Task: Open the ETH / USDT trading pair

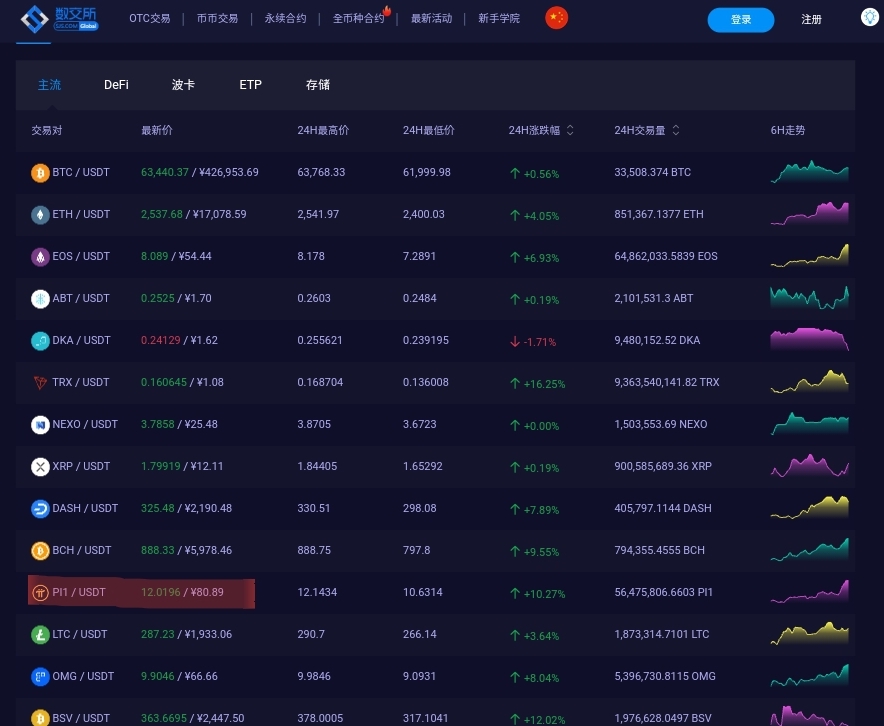Action: [81, 214]
